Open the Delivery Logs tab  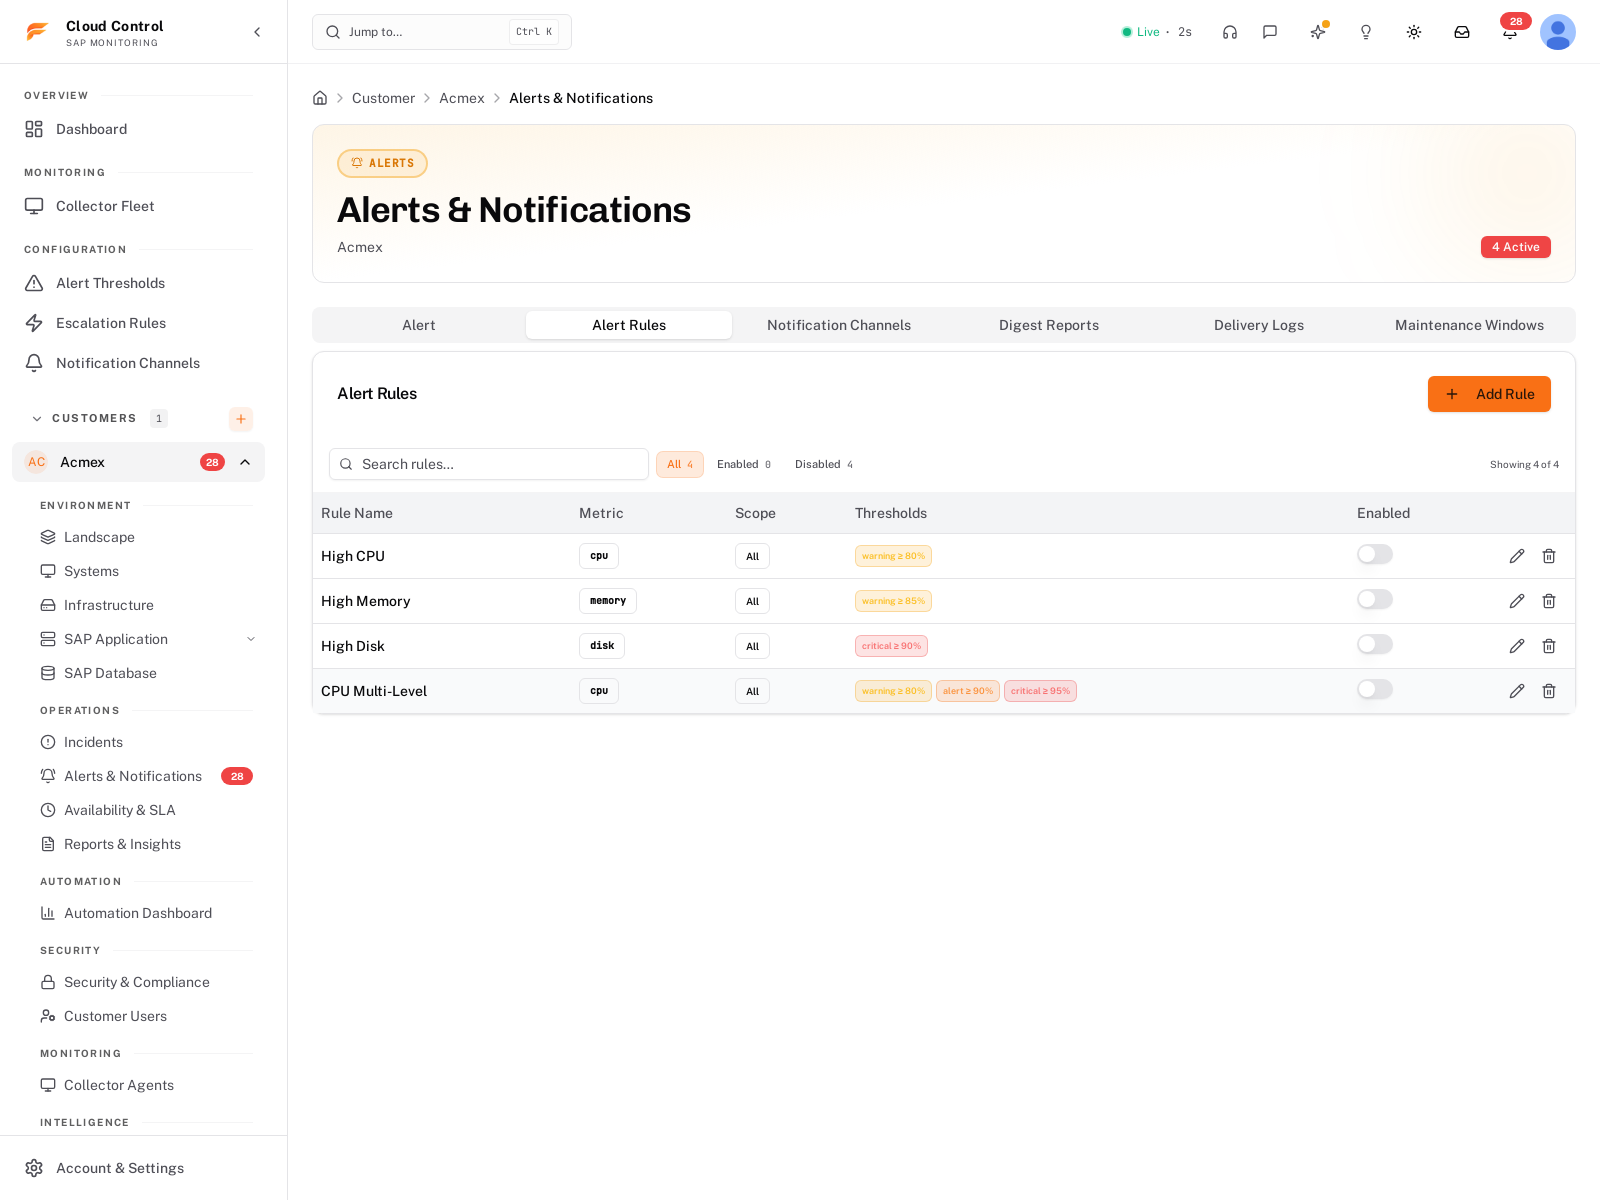[x=1259, y=325]
